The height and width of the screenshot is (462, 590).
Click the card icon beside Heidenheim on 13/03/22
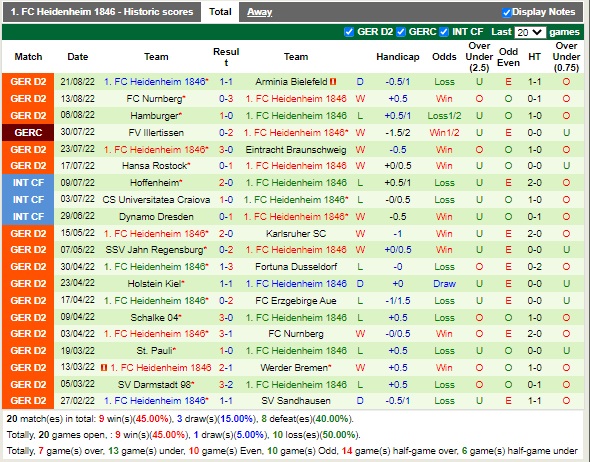click(104, 368)
